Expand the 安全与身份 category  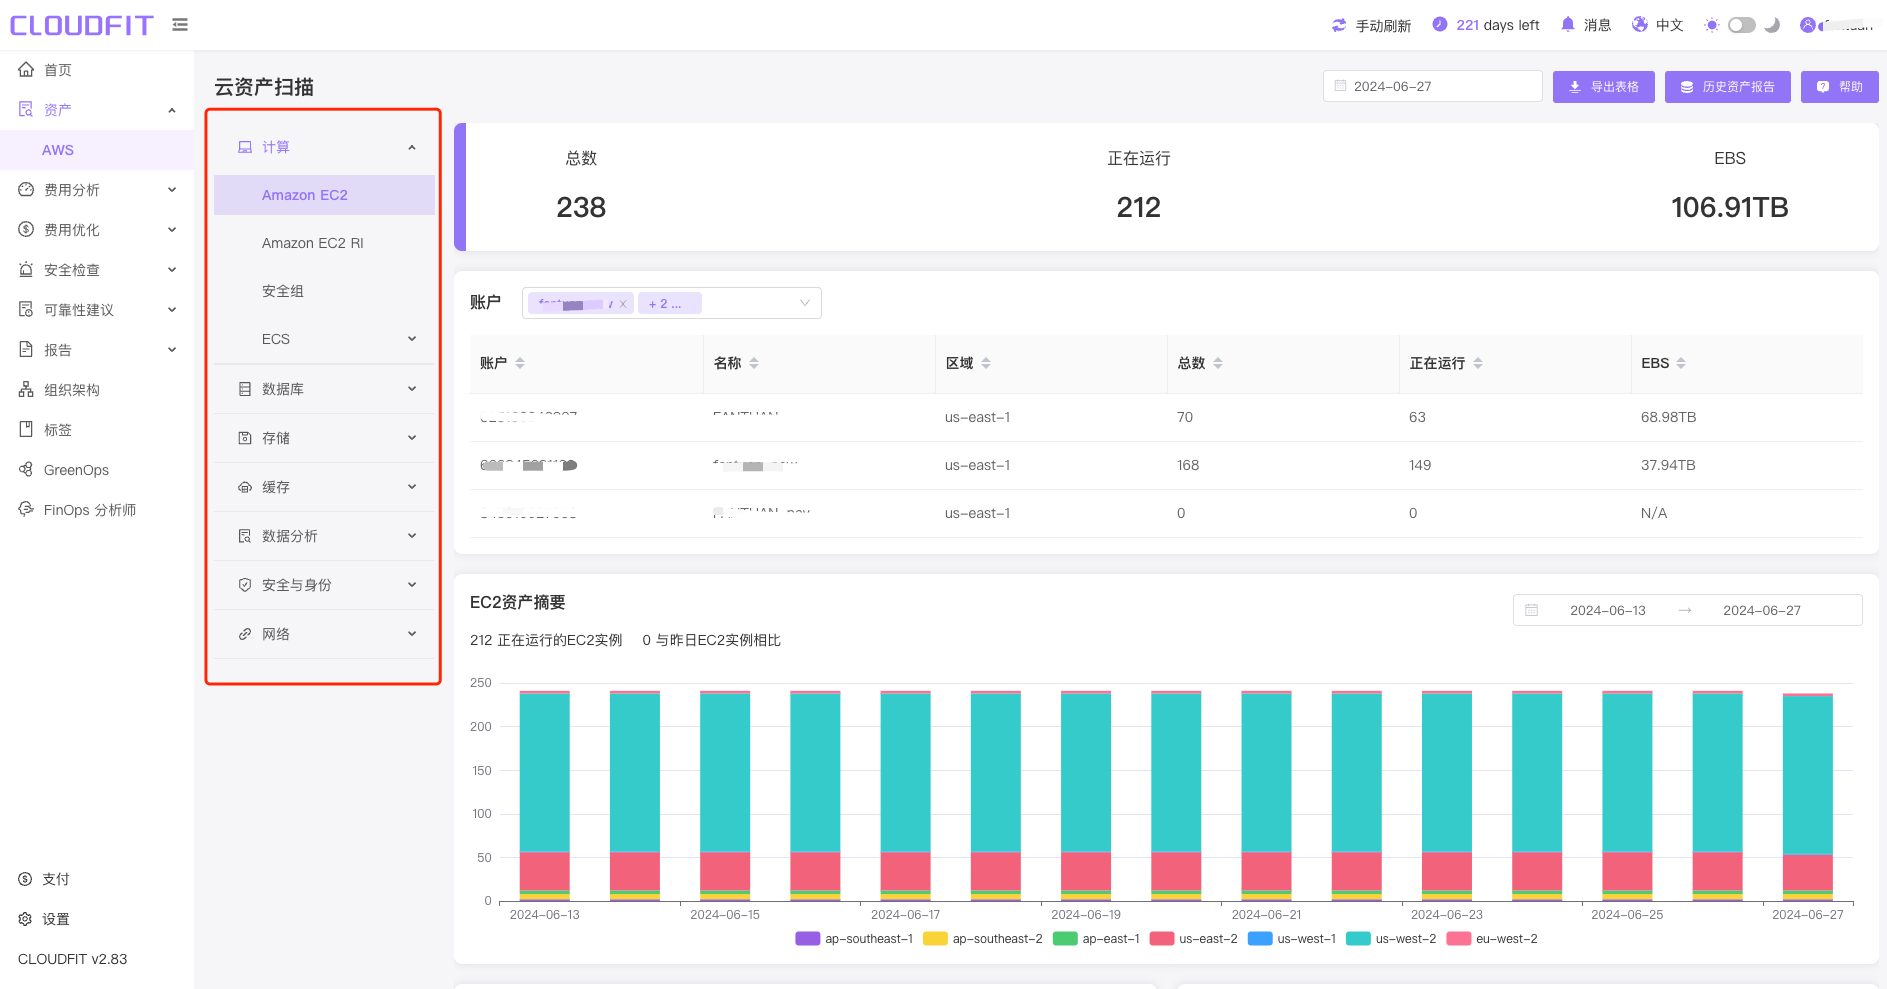pyautogui.click(x=411, y=585)
